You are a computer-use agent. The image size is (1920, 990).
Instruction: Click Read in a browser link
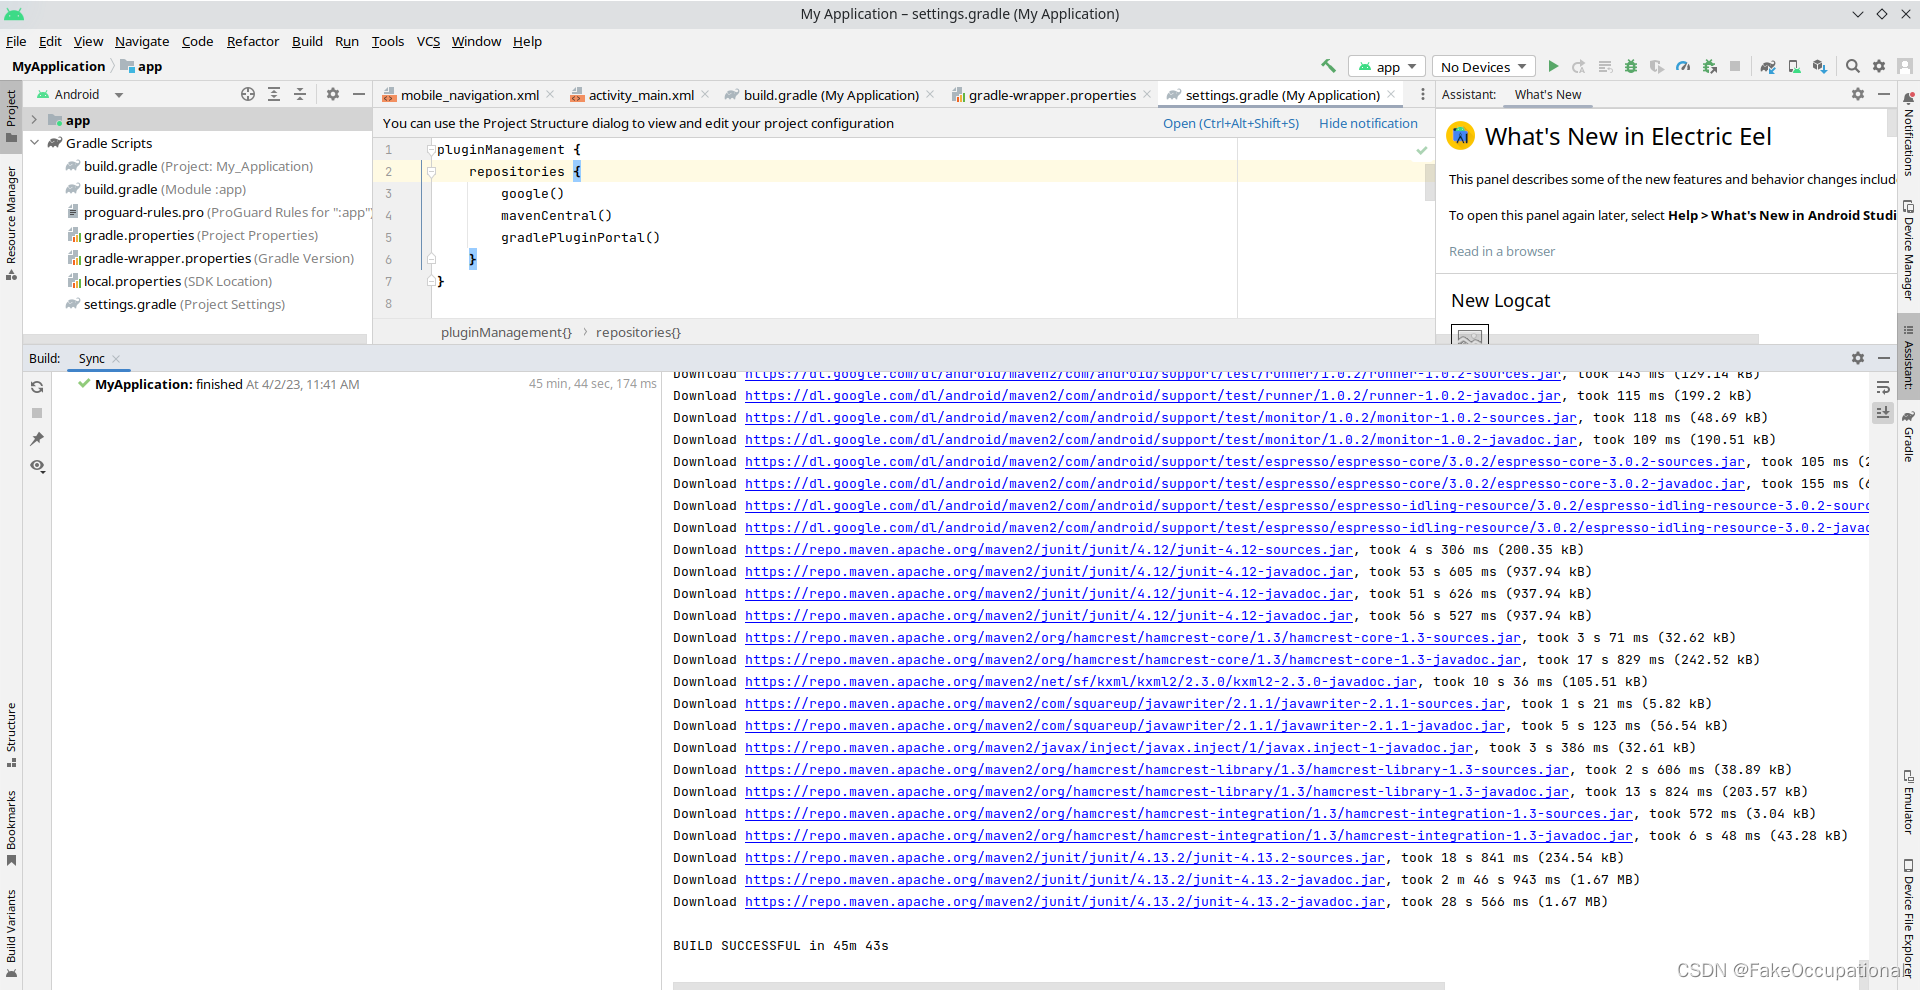(1502, 251)
